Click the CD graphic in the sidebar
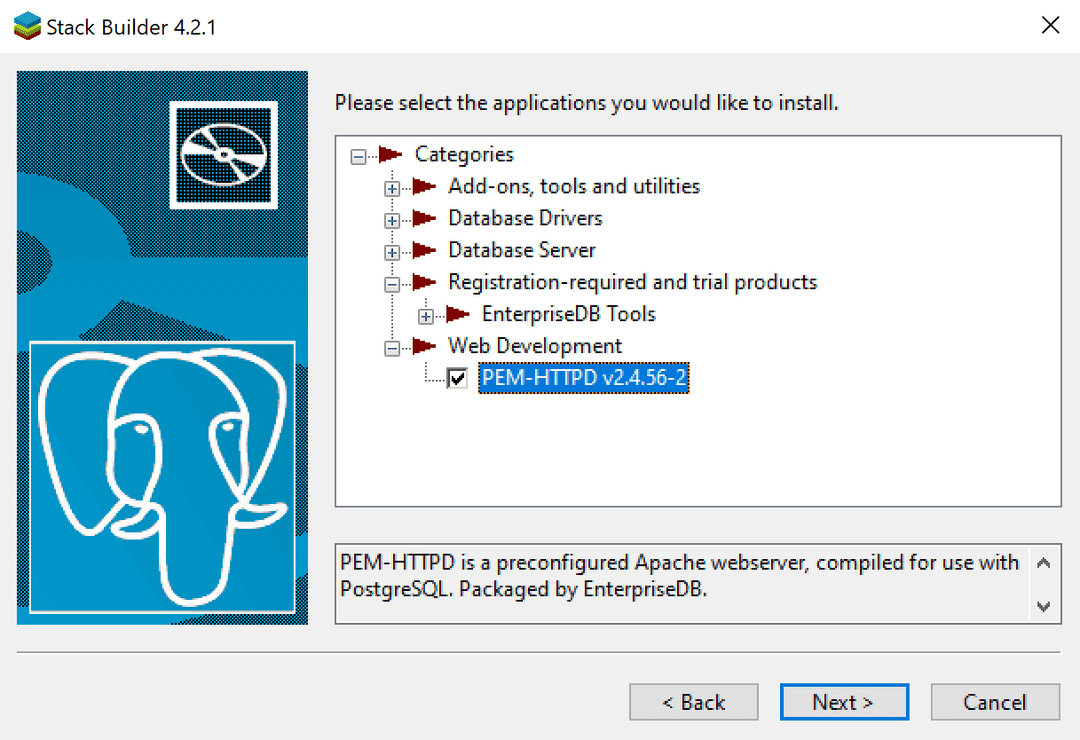This screenshot has width=1080, height=740. coord(224,155)
